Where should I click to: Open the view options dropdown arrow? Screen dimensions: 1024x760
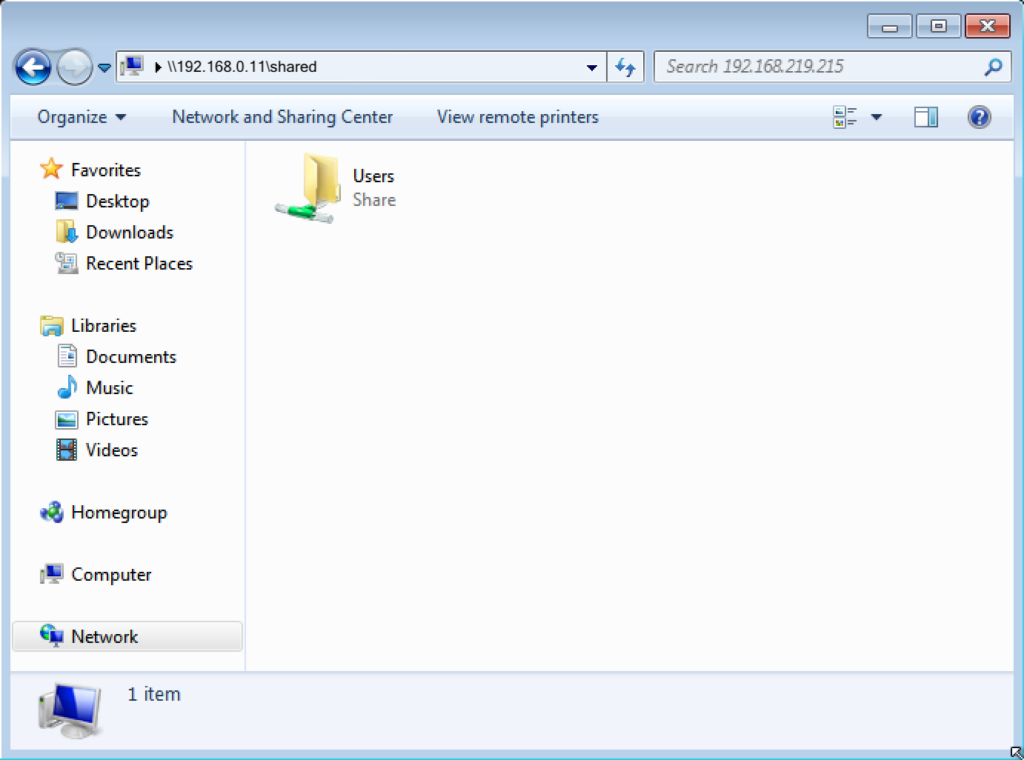pyautogui.click(x=876, y=118)
